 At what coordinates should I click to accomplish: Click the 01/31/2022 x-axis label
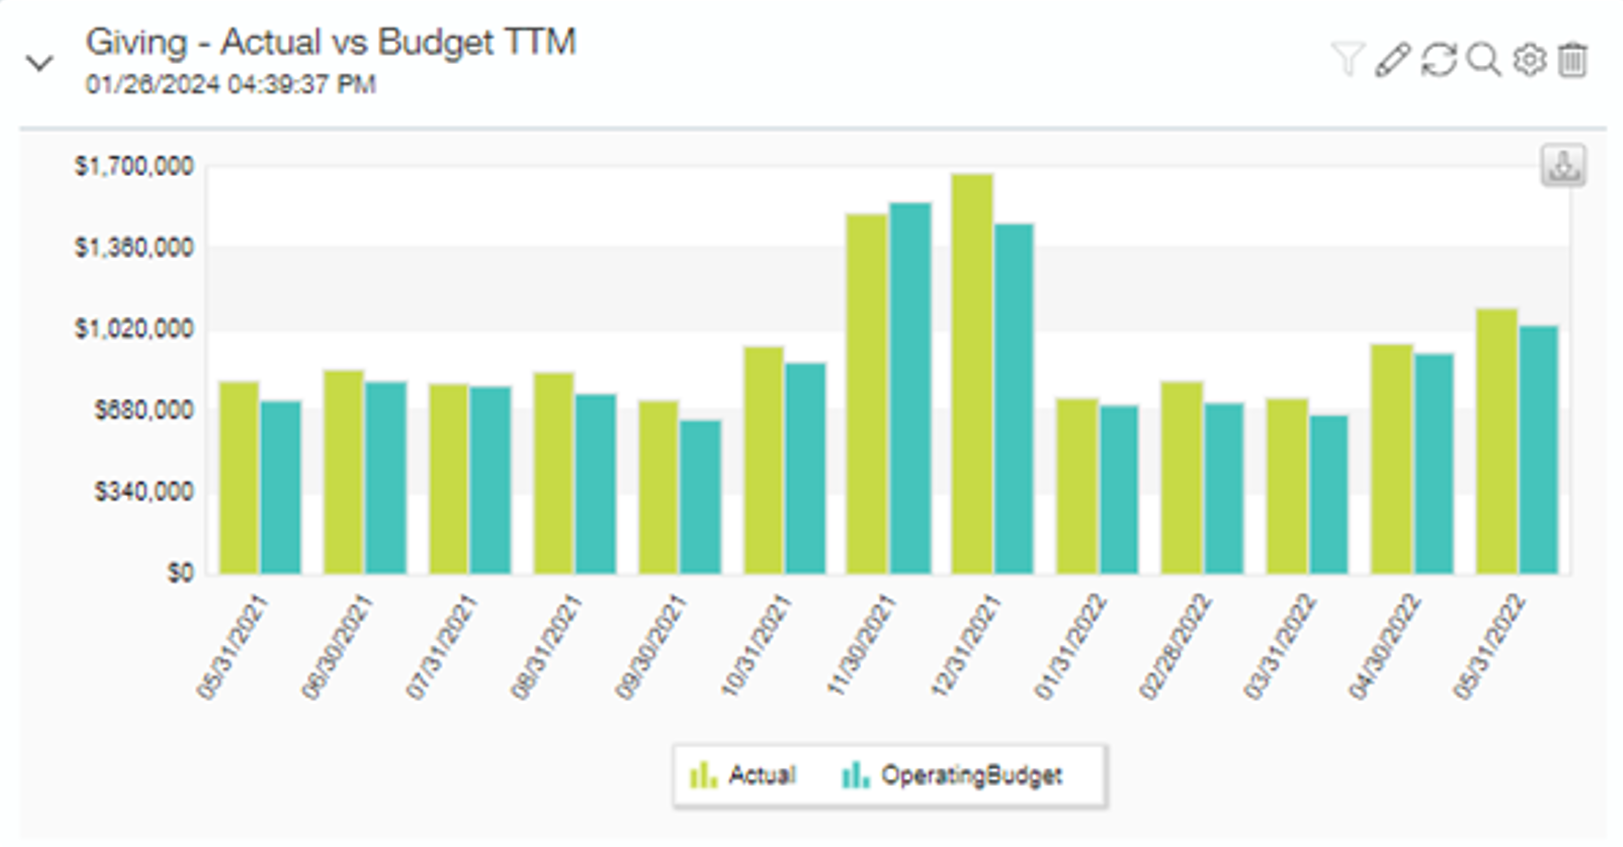pyautogui.click(x=1070, y=647)
